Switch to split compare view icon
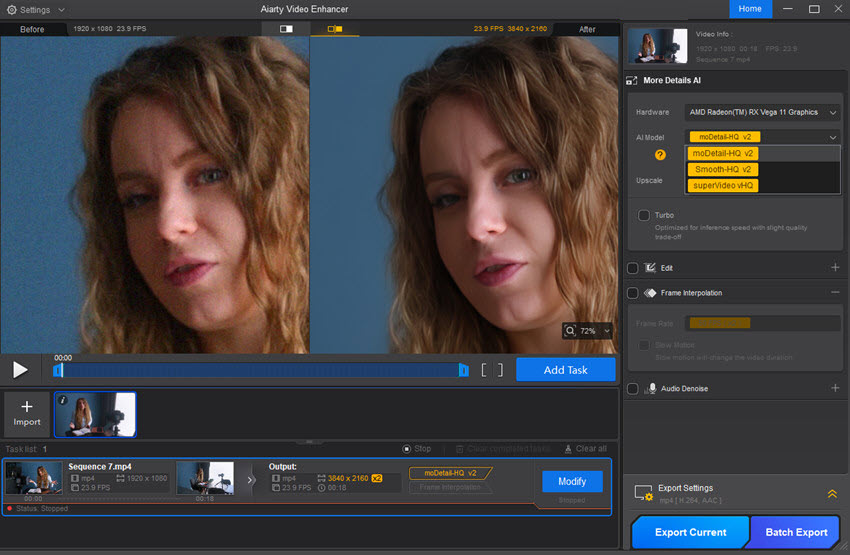The height and width of the screenshot is (555, 850). 334,29
